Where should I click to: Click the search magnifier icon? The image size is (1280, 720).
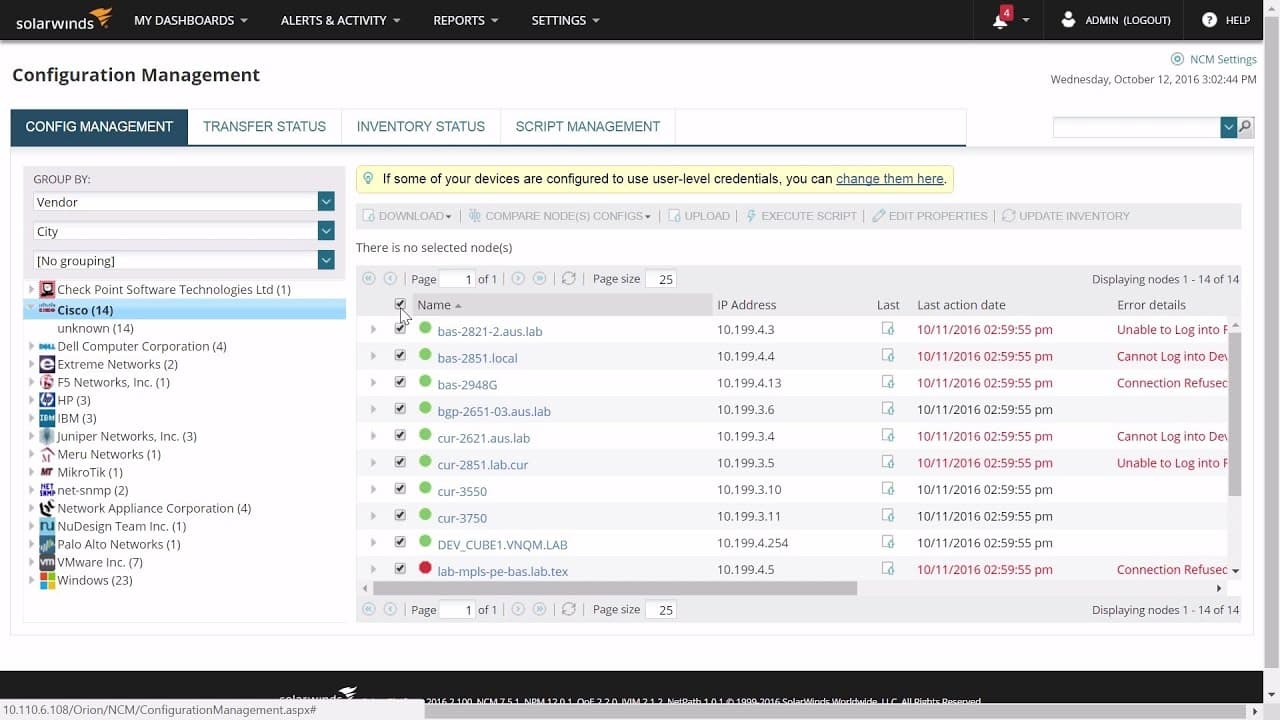pyautogui.click(x=1245, y=127)
